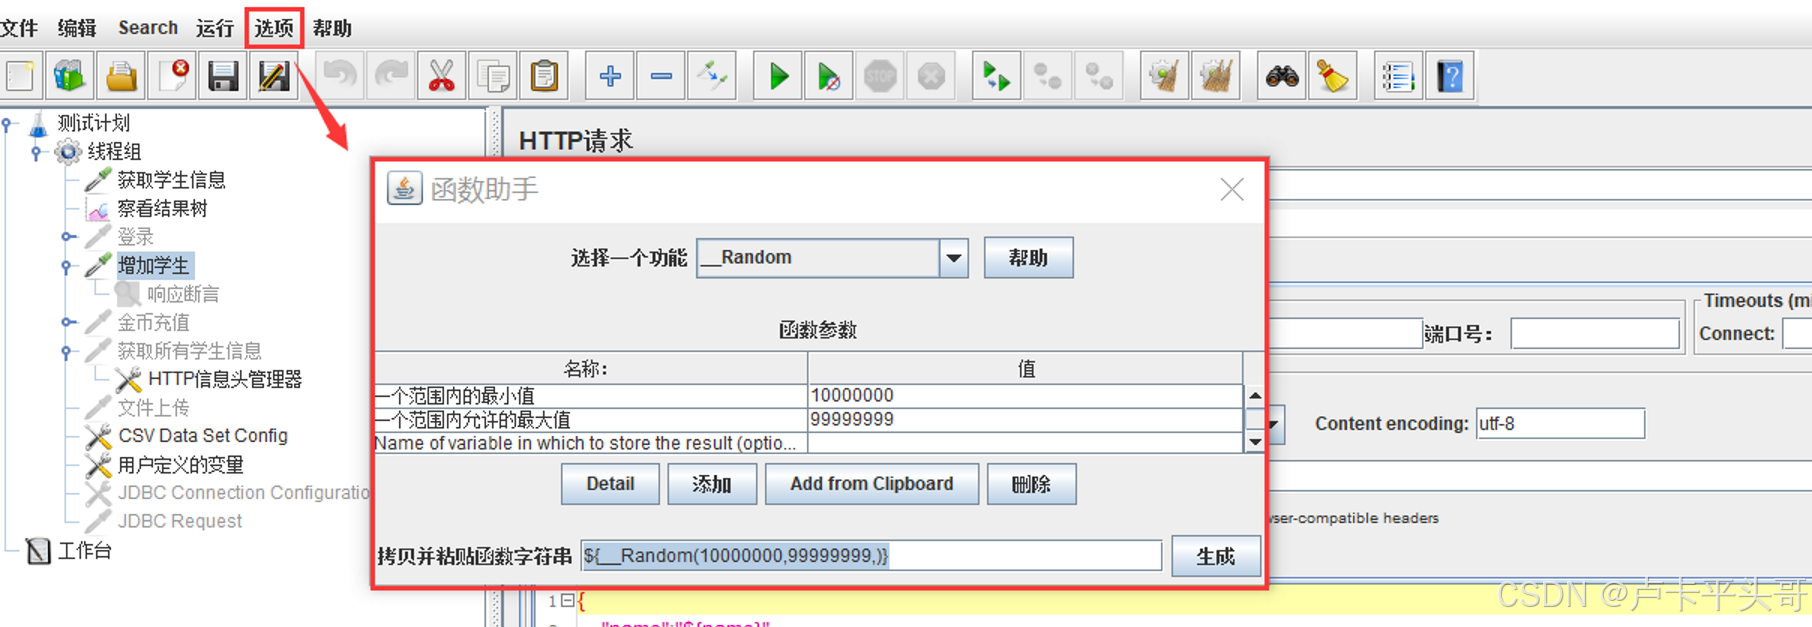The height and width of the screenshot is (627, 1812).
Task: Click the Reset Search broom icon
Action: [1332, 76]
